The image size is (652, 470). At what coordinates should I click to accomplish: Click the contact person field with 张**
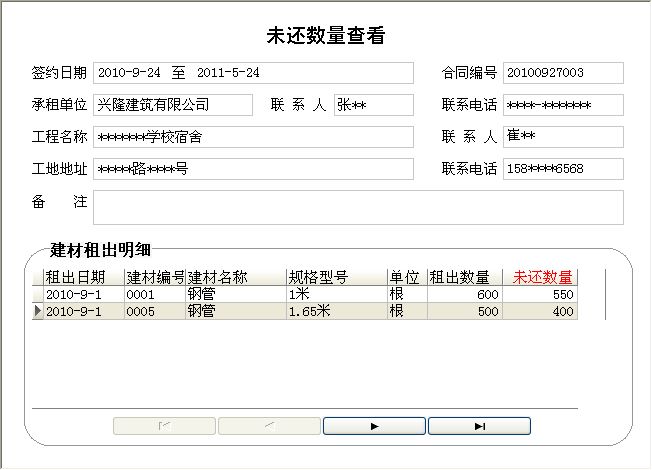click(x=373, y=105)
